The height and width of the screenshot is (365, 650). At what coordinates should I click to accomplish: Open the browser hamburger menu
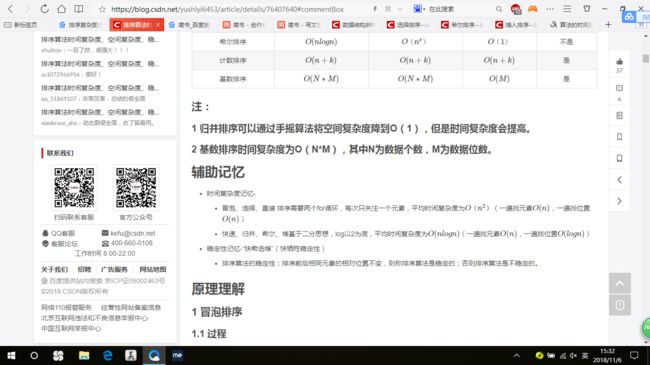pos(567,9)
